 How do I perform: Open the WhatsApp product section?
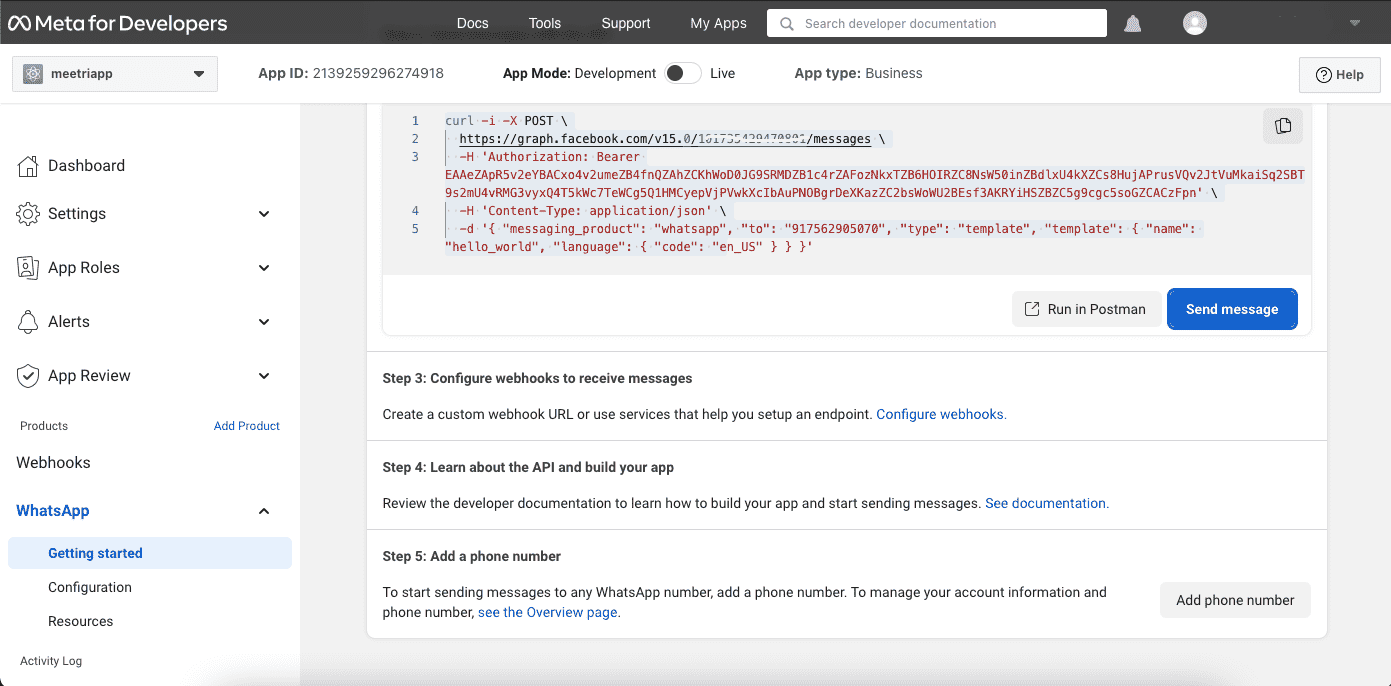pyautogui.click(x=53, y=511)
